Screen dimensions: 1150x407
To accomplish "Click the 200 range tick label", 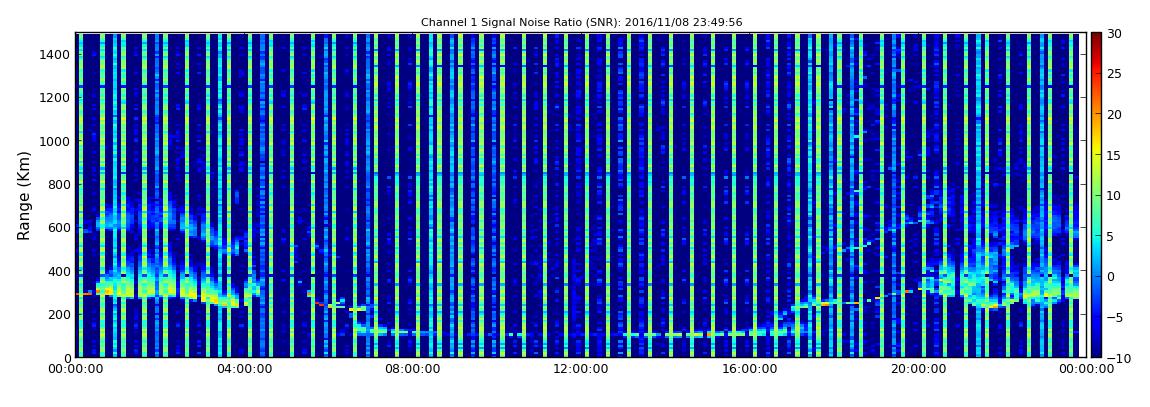I will coord(60,314).
